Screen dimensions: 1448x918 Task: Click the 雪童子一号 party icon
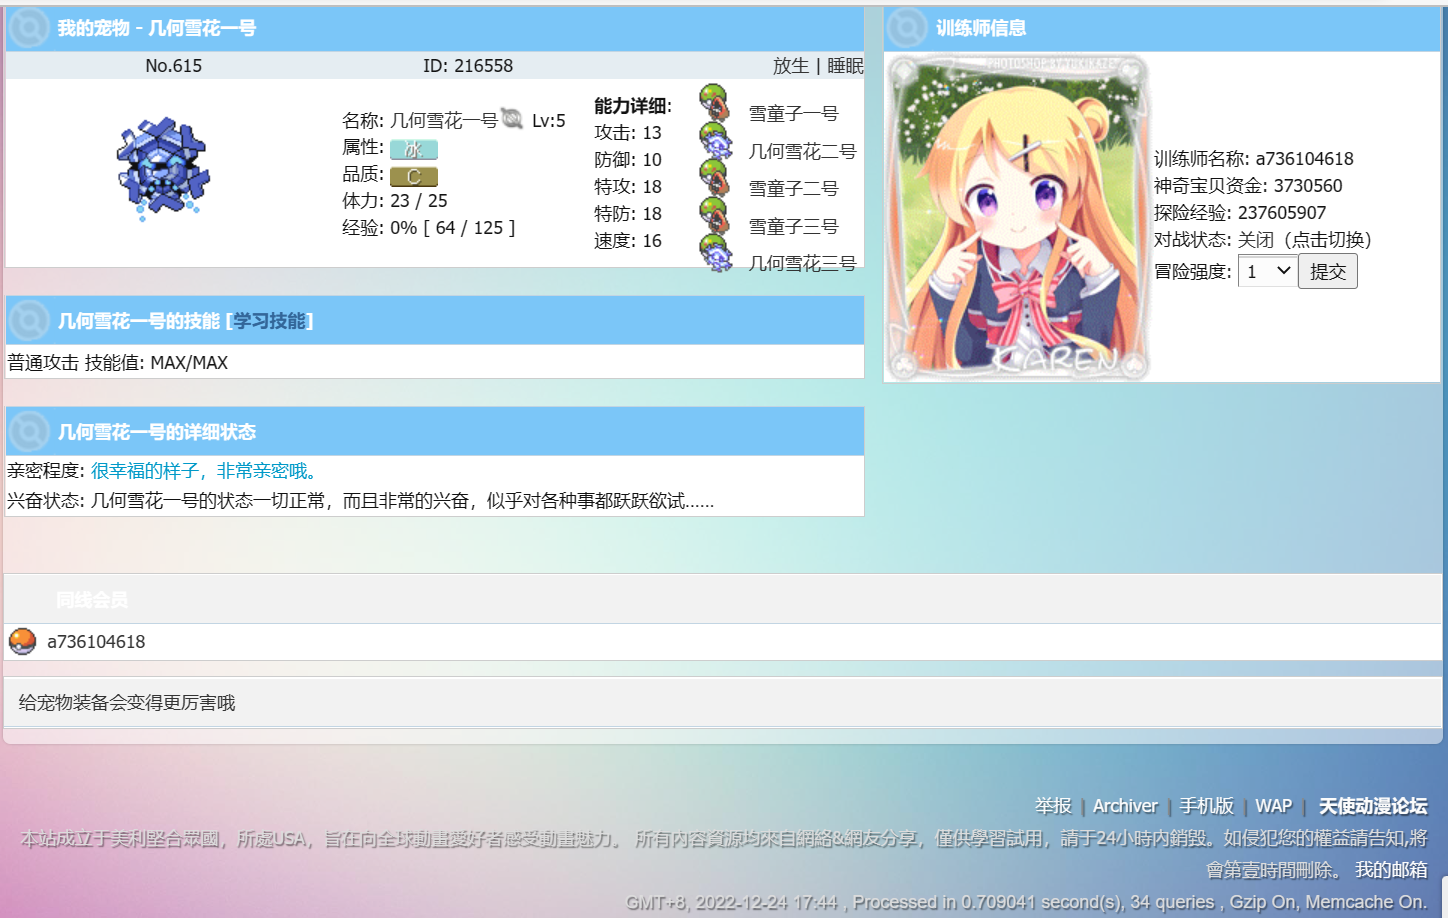coord(713,103)
